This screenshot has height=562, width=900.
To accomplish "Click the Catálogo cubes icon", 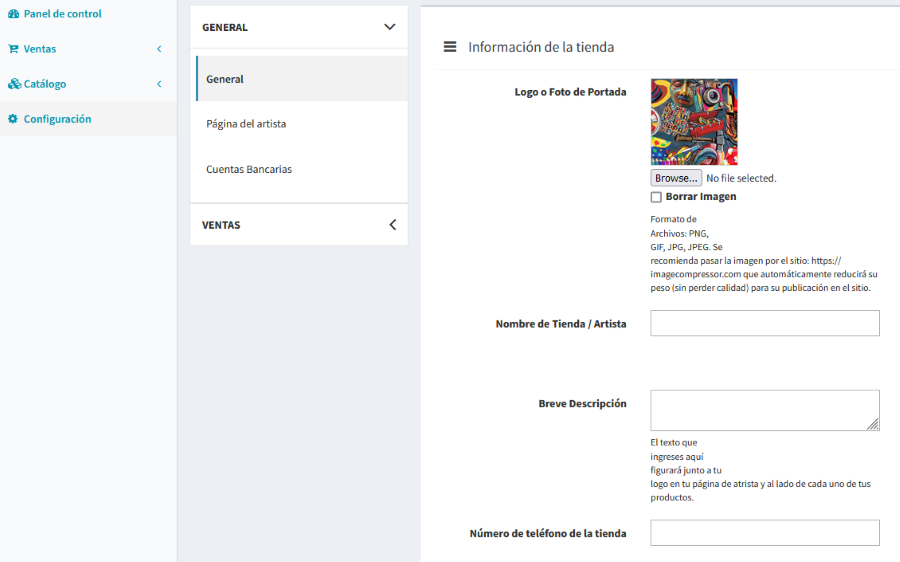I will (14, 84).
